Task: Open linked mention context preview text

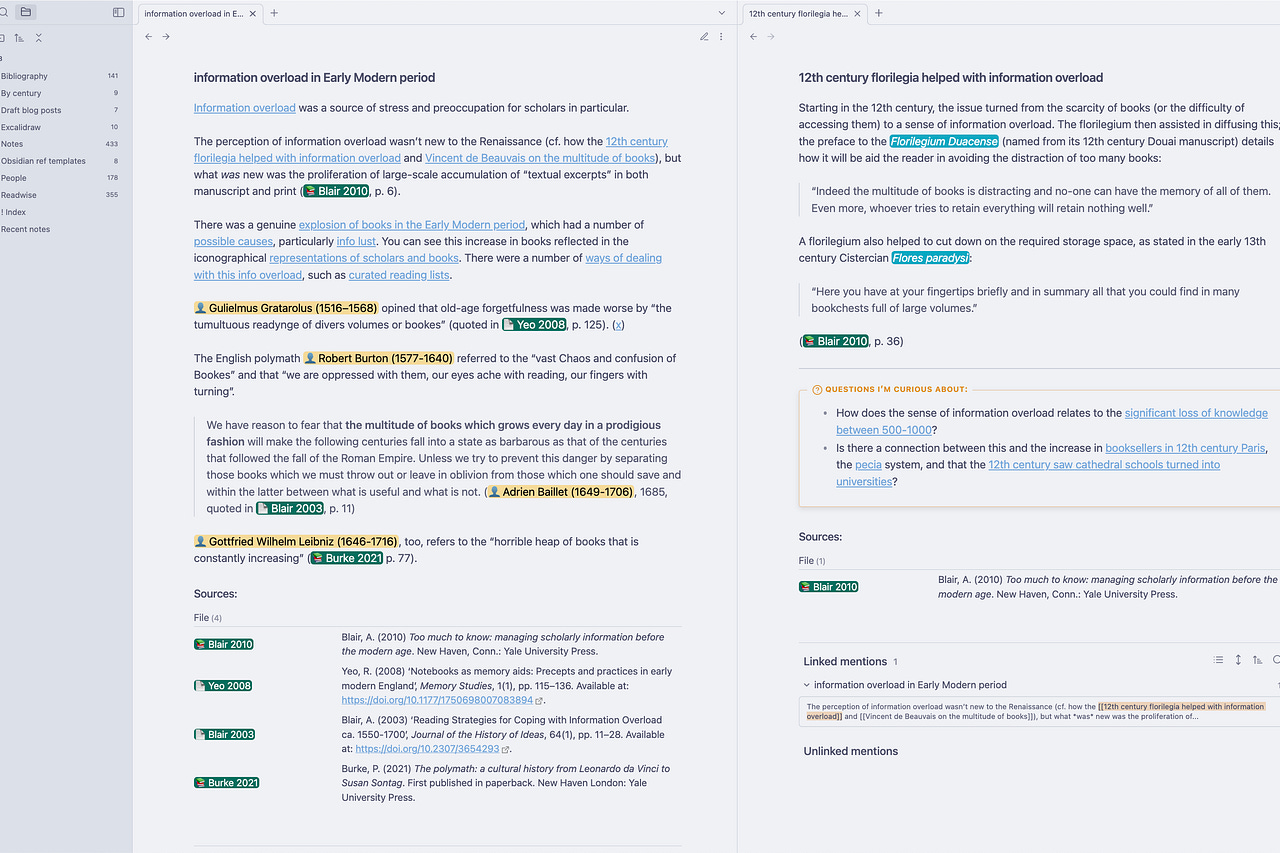Action: point(1040,711)
